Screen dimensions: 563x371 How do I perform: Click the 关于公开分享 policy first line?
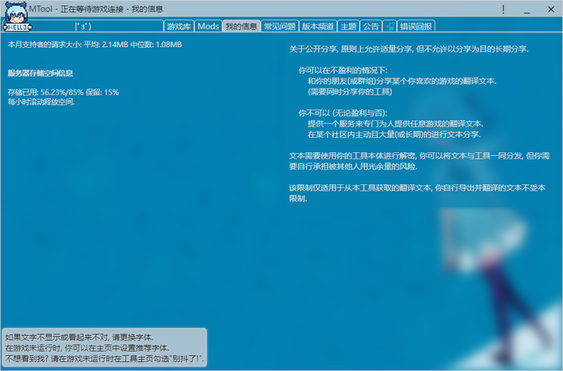409,49
